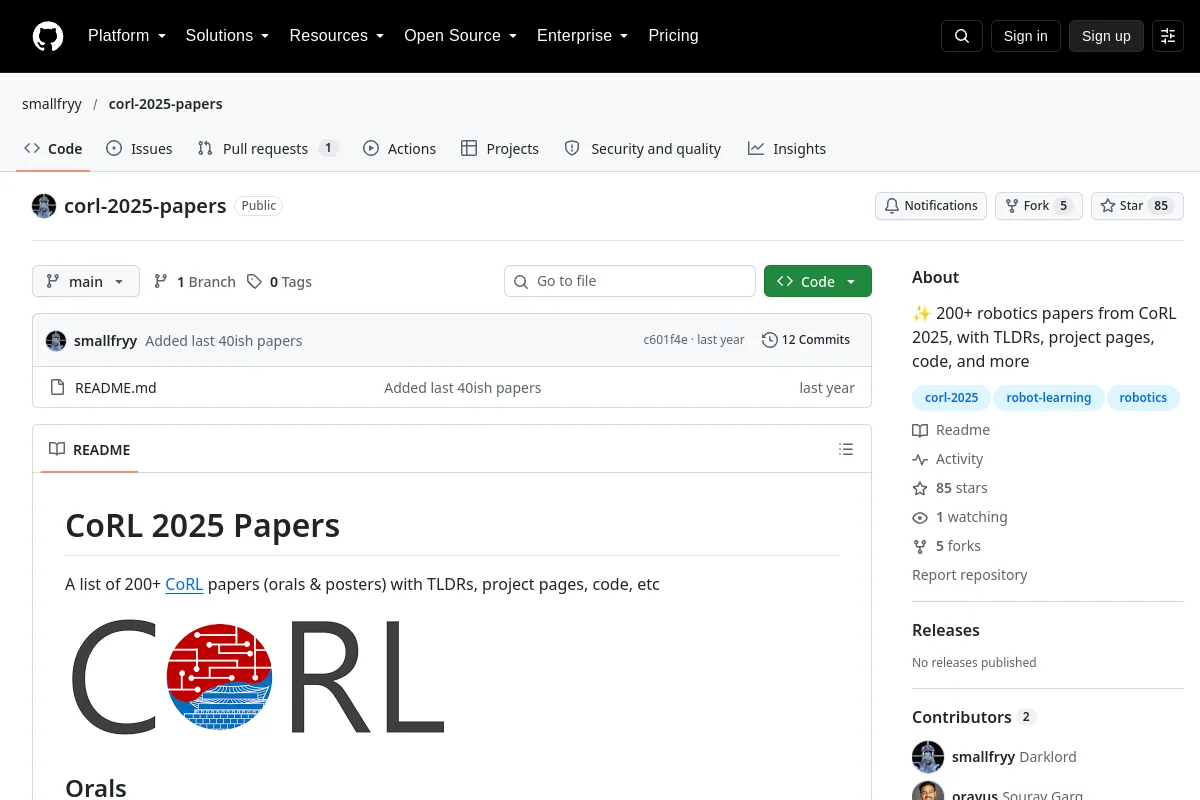Click the smallfryy author name in the commit row
Image resolution: width=1200 pixels, height=800 pixels.
tap(105, 341)
